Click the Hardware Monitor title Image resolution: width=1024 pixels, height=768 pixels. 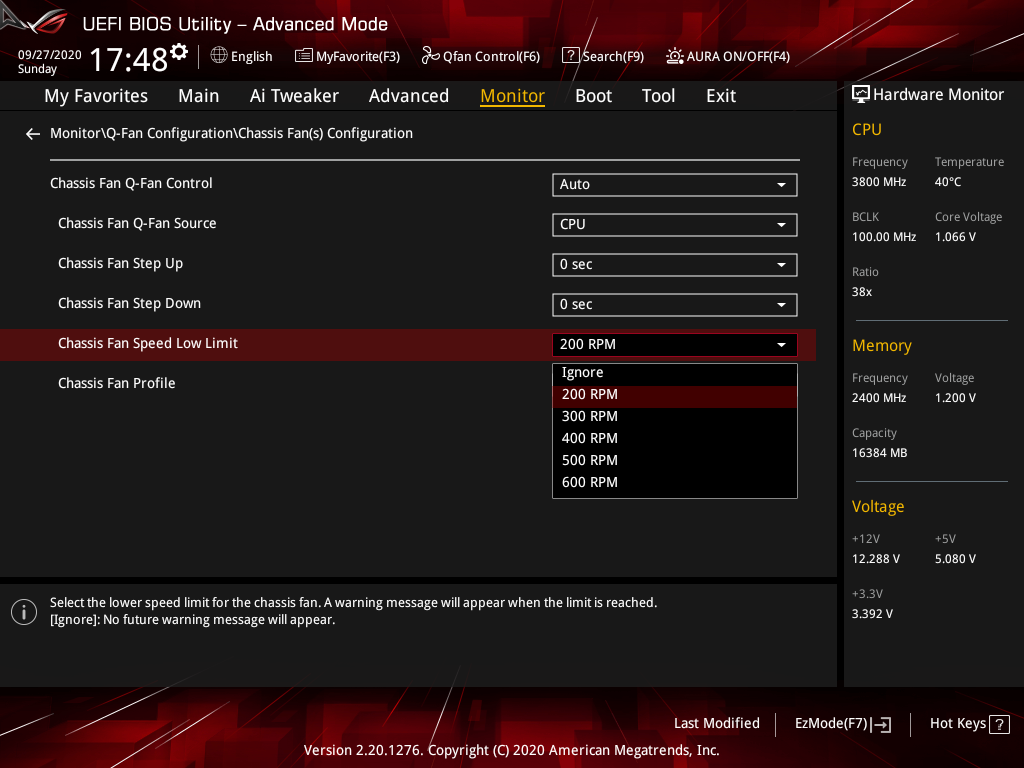[x=938, y=95]
